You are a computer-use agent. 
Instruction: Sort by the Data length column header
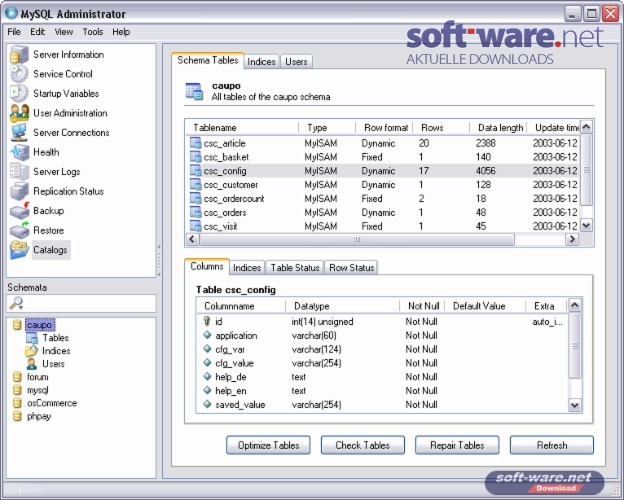(x=498, y=128)
